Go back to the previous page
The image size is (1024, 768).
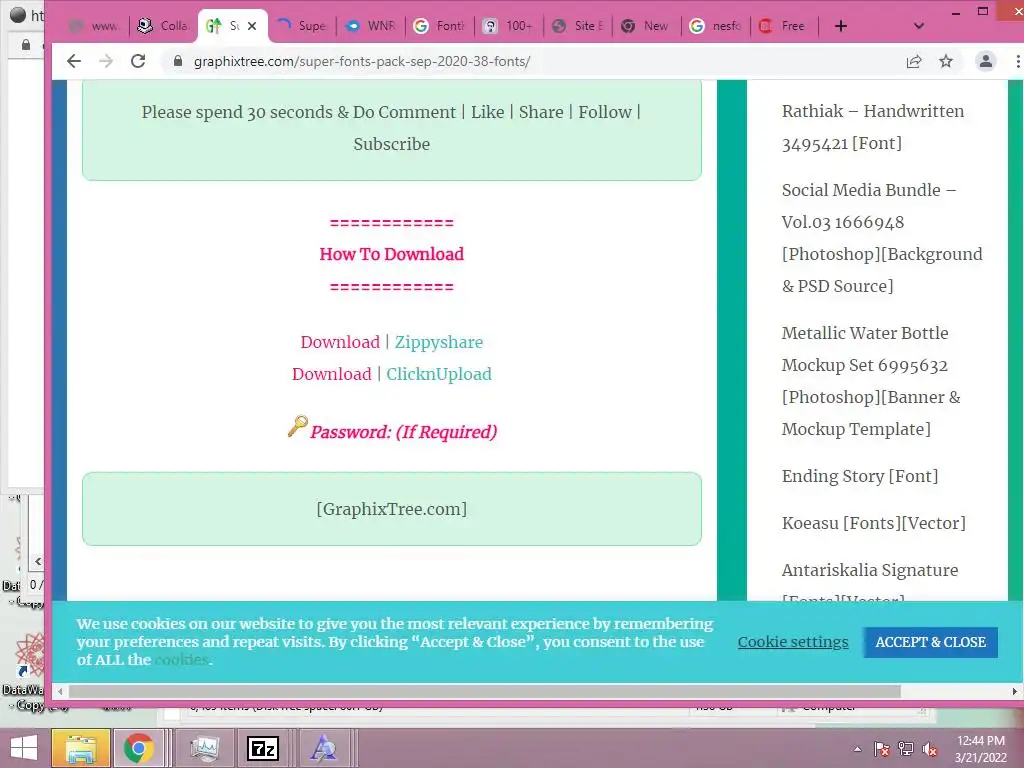click(x=74, y=61)
